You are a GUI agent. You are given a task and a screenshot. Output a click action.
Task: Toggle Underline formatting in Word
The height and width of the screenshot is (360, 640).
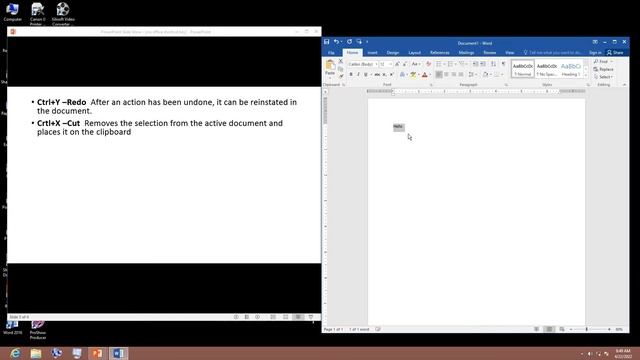[366, 75]
